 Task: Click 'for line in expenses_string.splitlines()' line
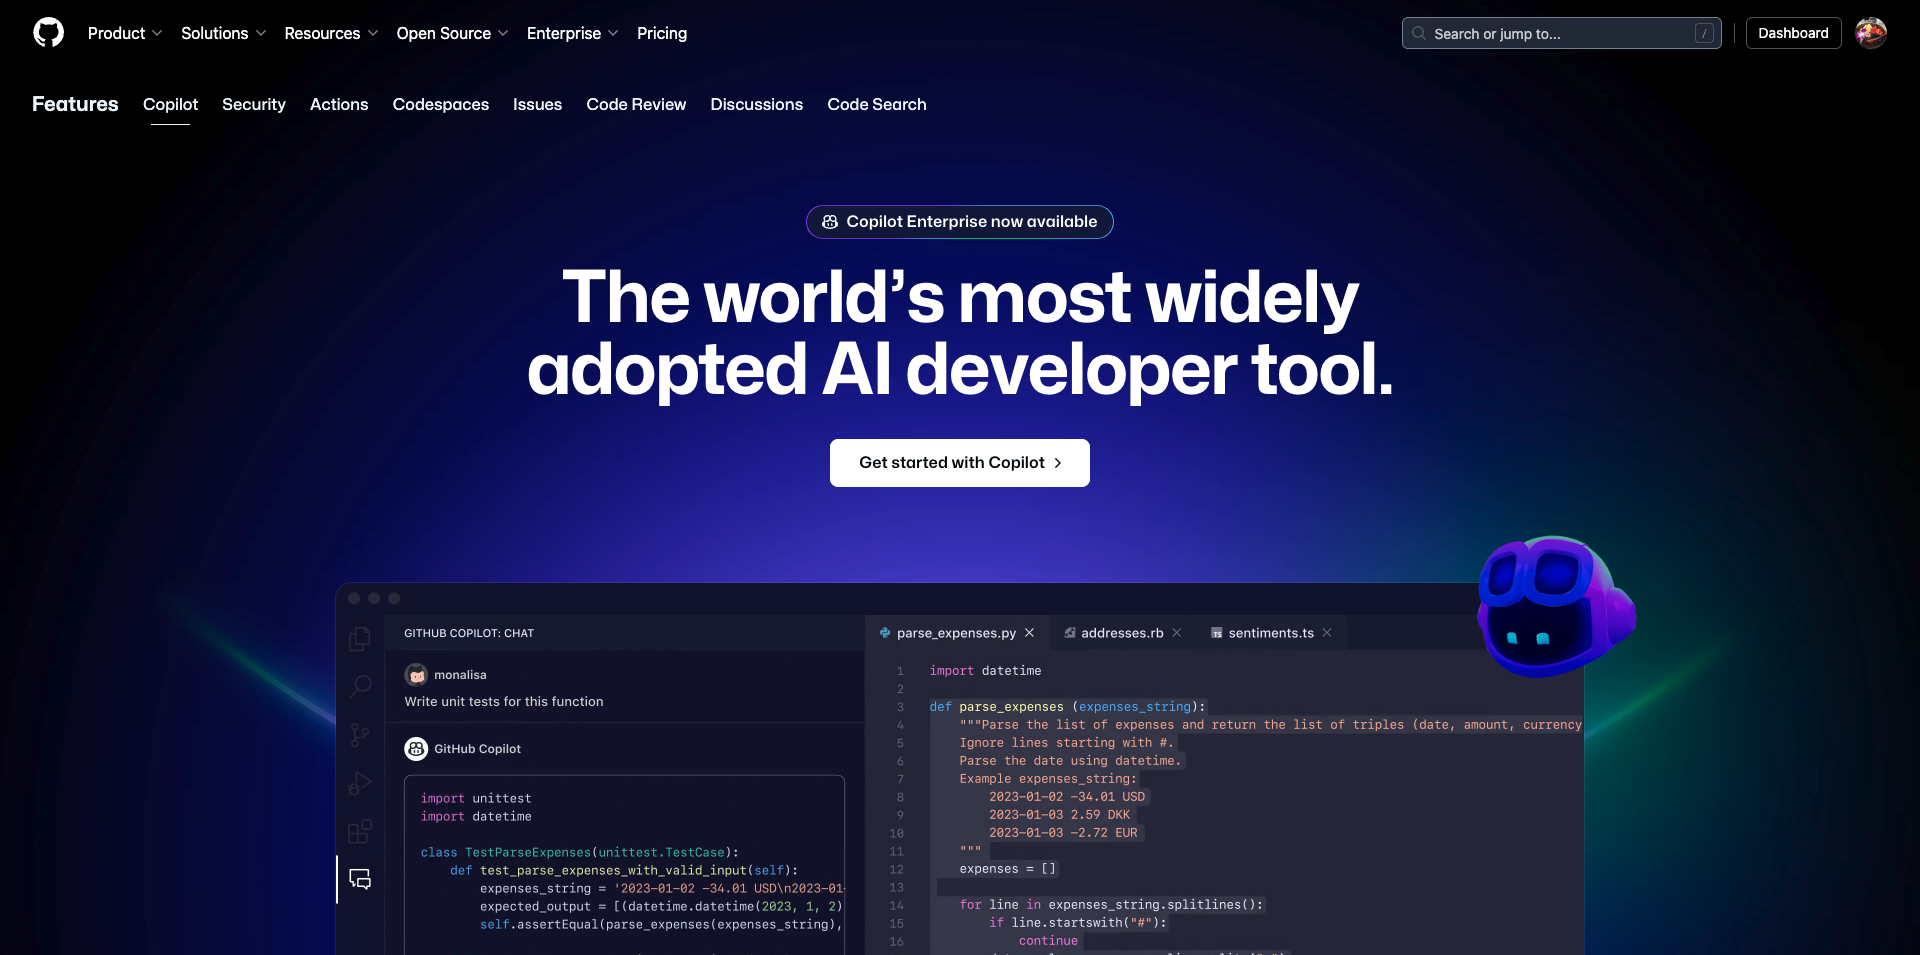coord(1111,905)
